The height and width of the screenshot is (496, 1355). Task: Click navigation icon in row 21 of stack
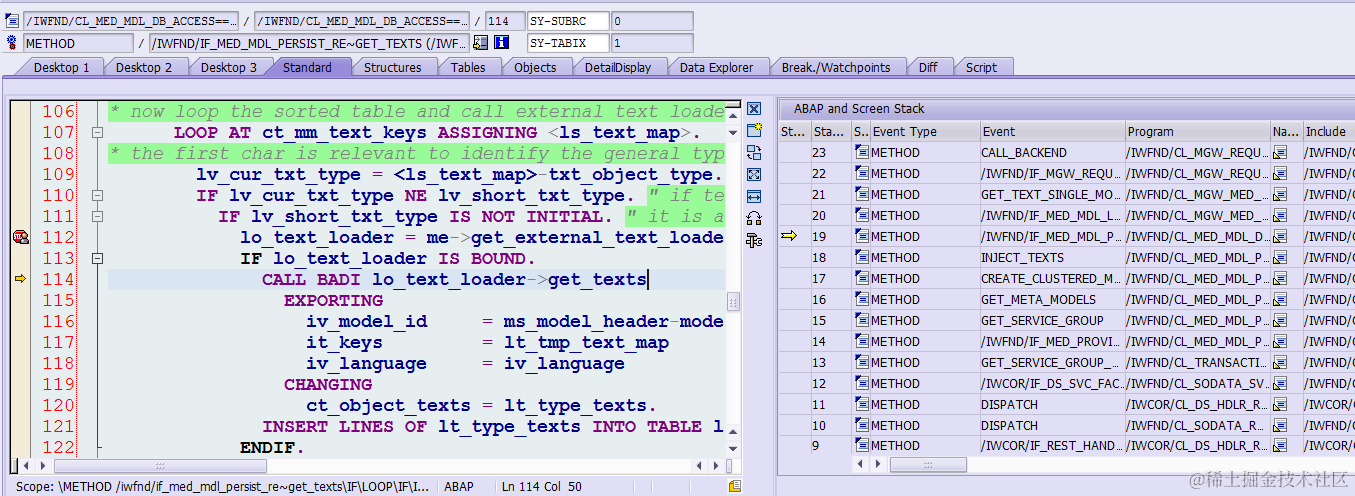pos(1279,195)
